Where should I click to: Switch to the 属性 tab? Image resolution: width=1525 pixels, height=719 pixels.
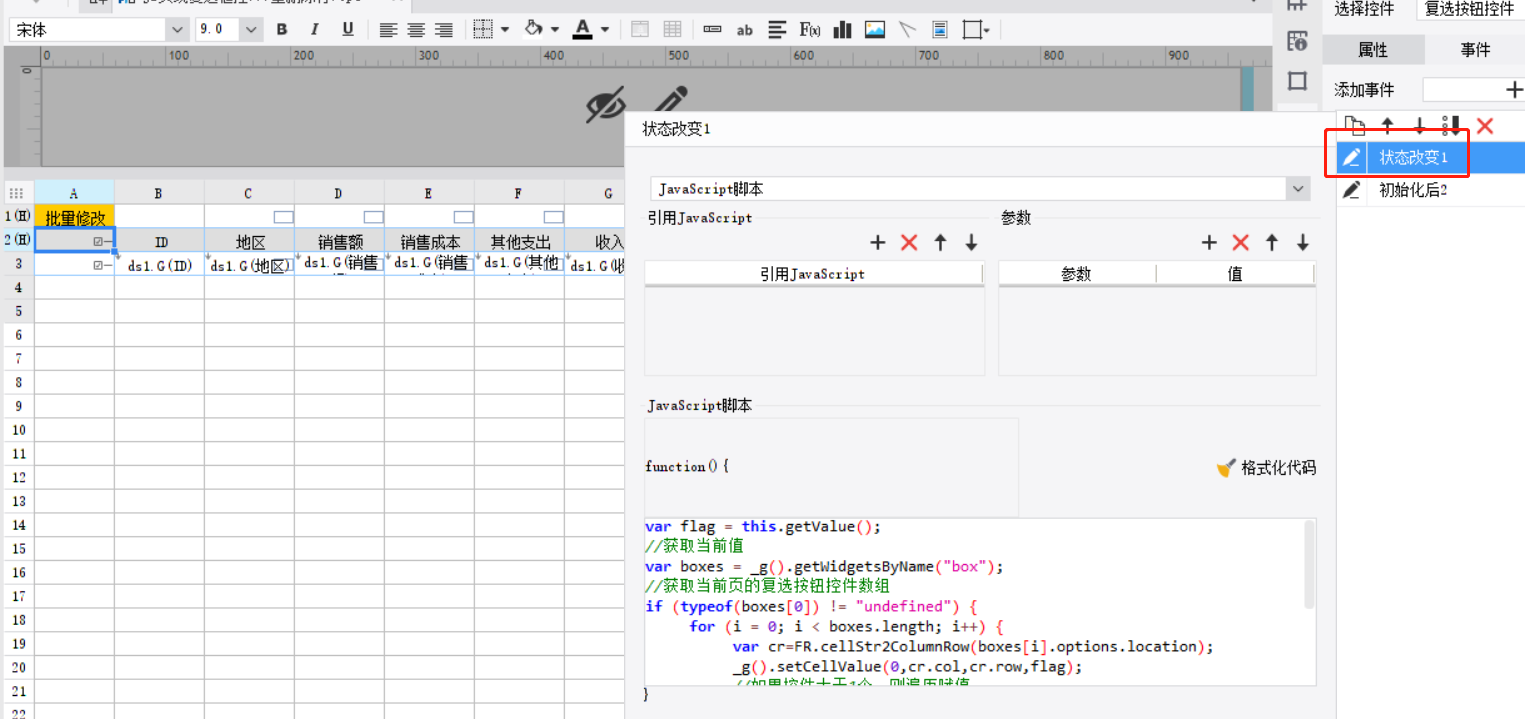(x=1373, y=50)
